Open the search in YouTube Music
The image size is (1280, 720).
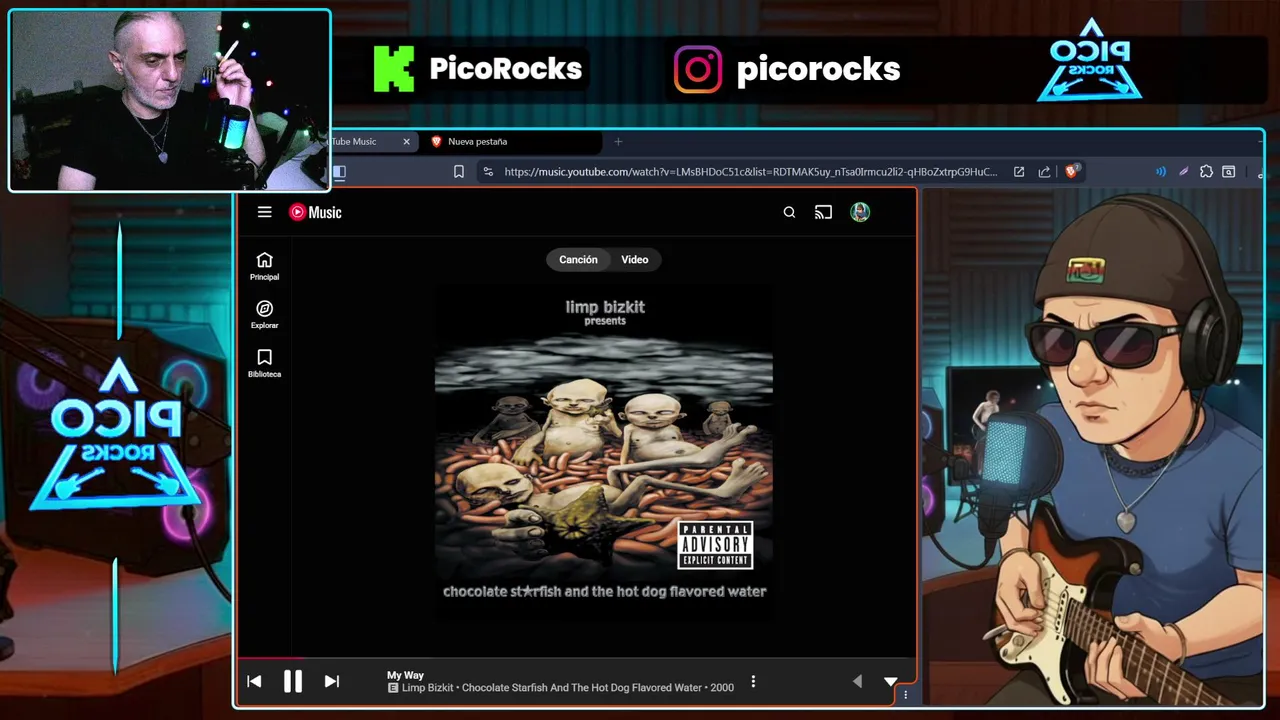tap(789, 212)
